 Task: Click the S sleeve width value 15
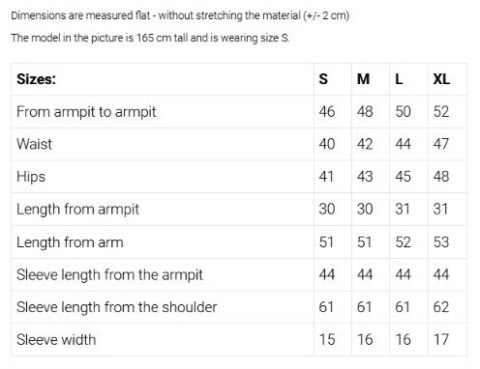327,340
